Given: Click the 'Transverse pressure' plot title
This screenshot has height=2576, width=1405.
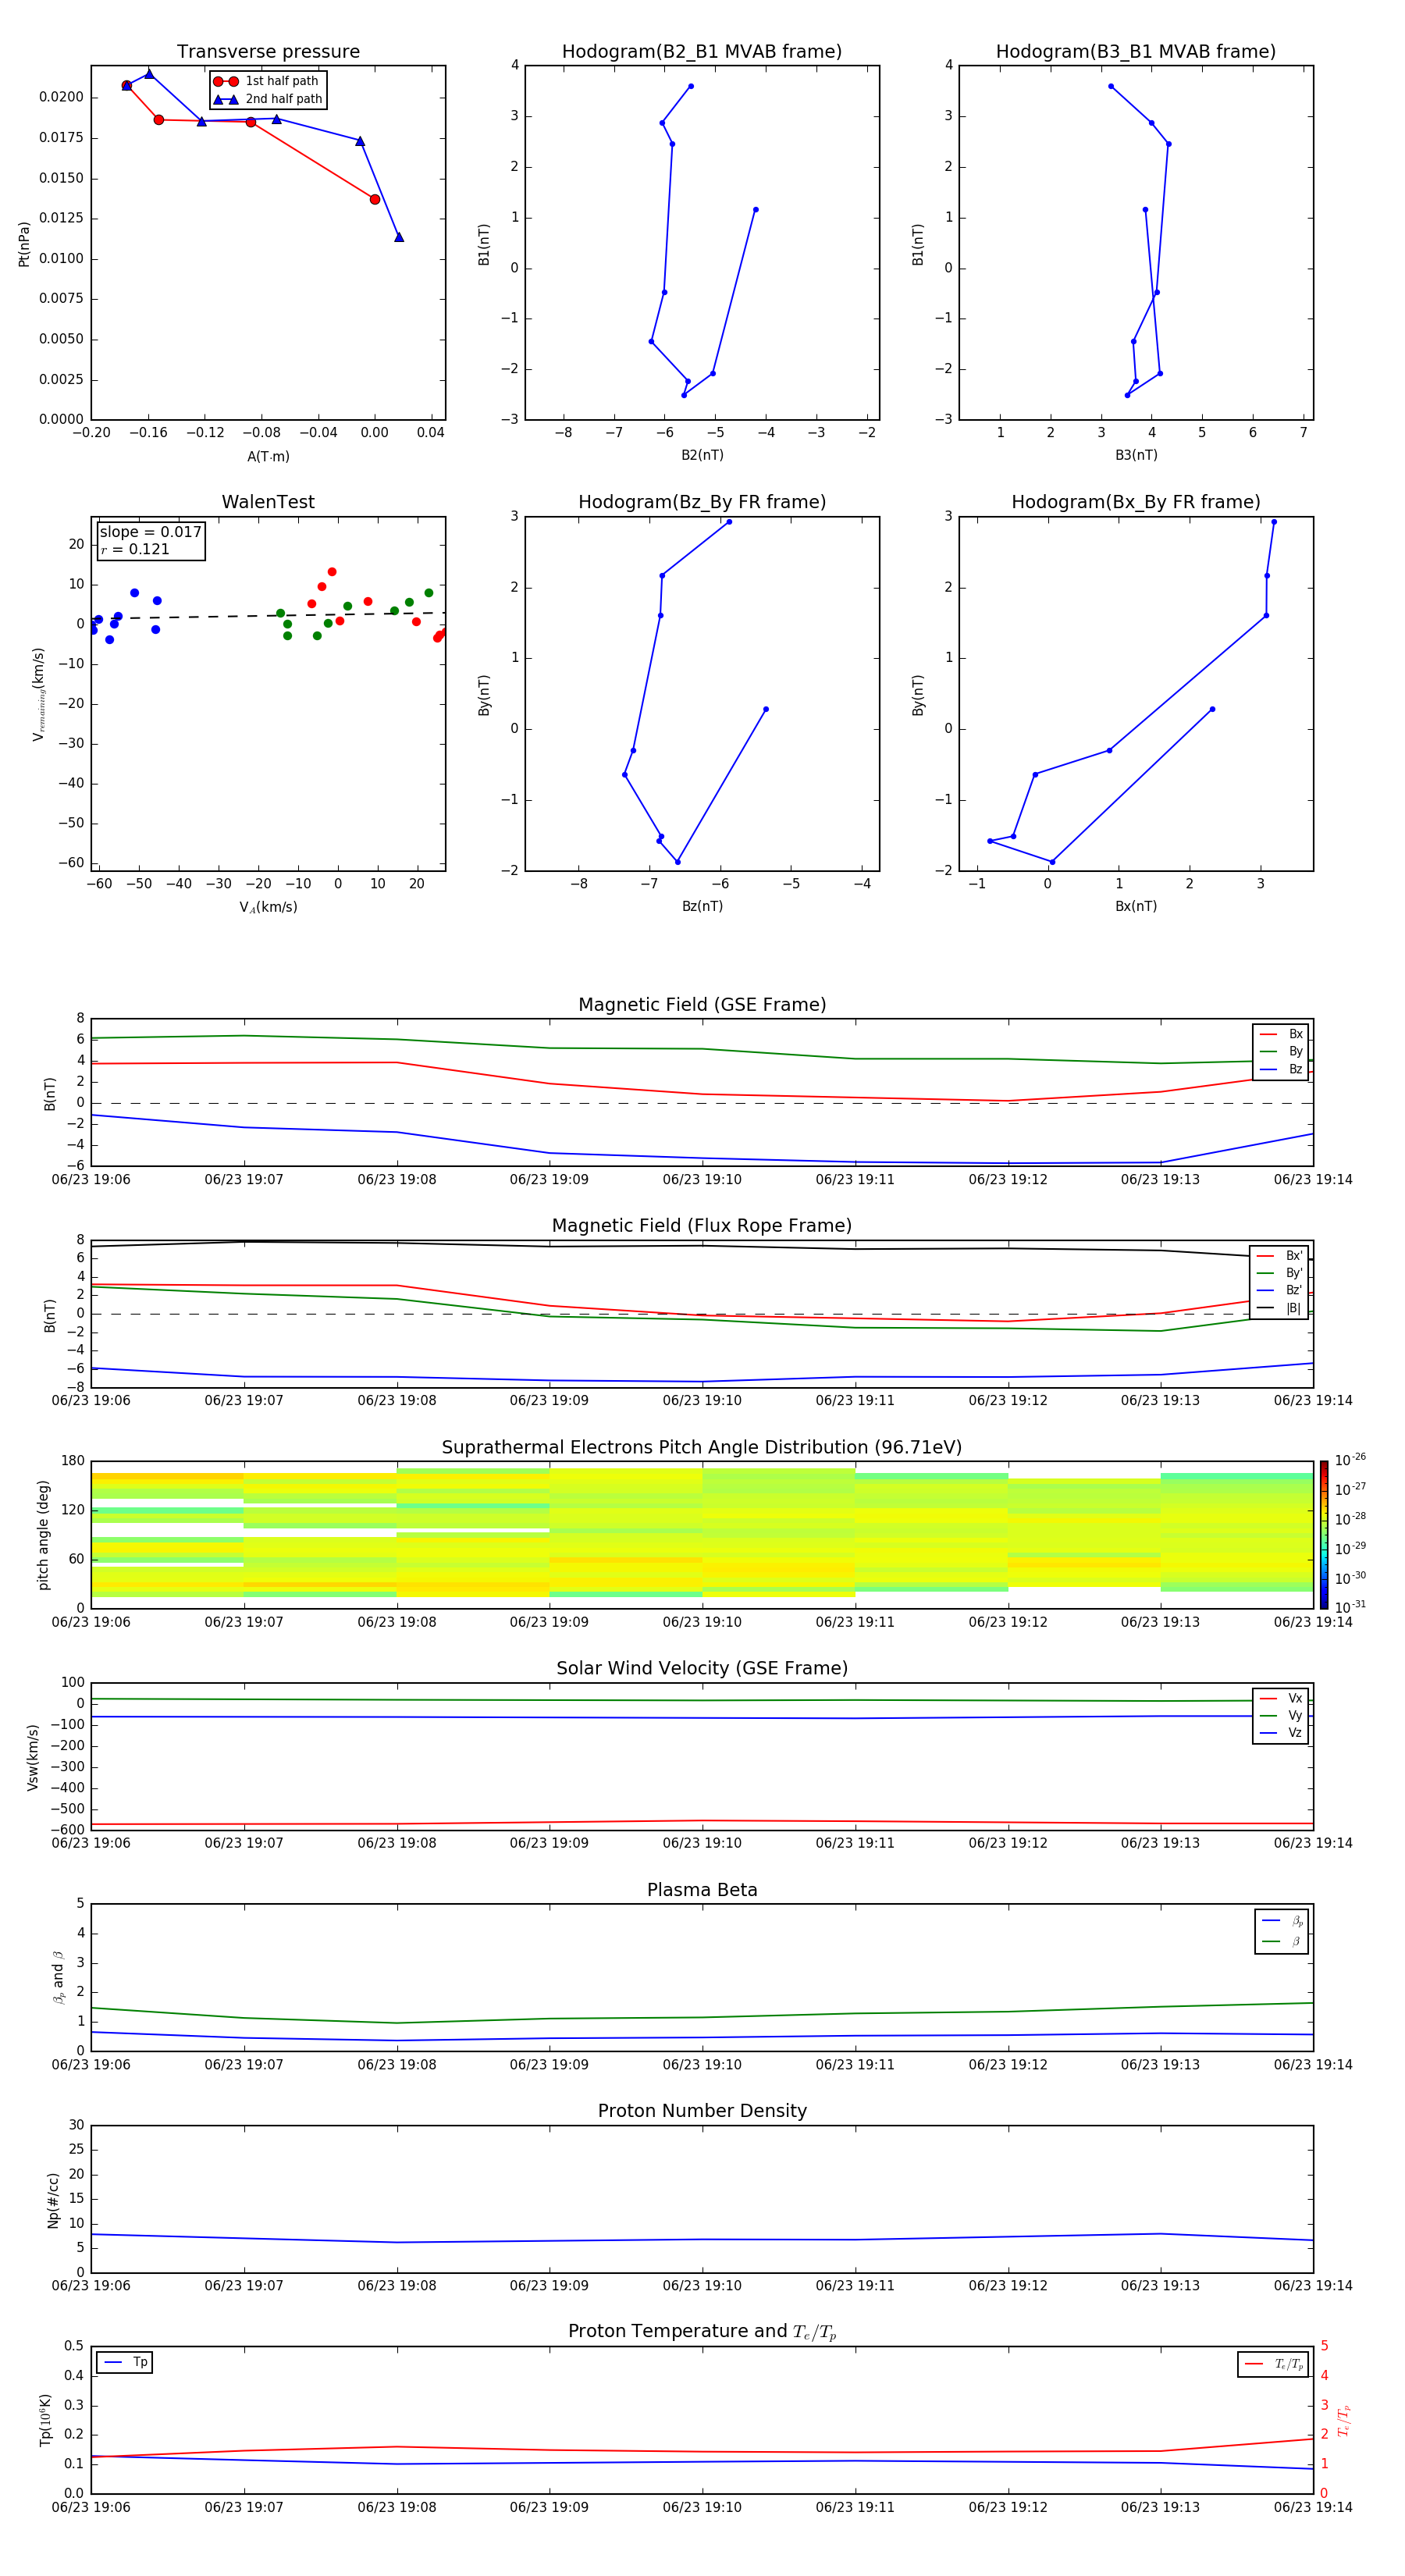Looking at the screenshot, I should click(268, 52).
